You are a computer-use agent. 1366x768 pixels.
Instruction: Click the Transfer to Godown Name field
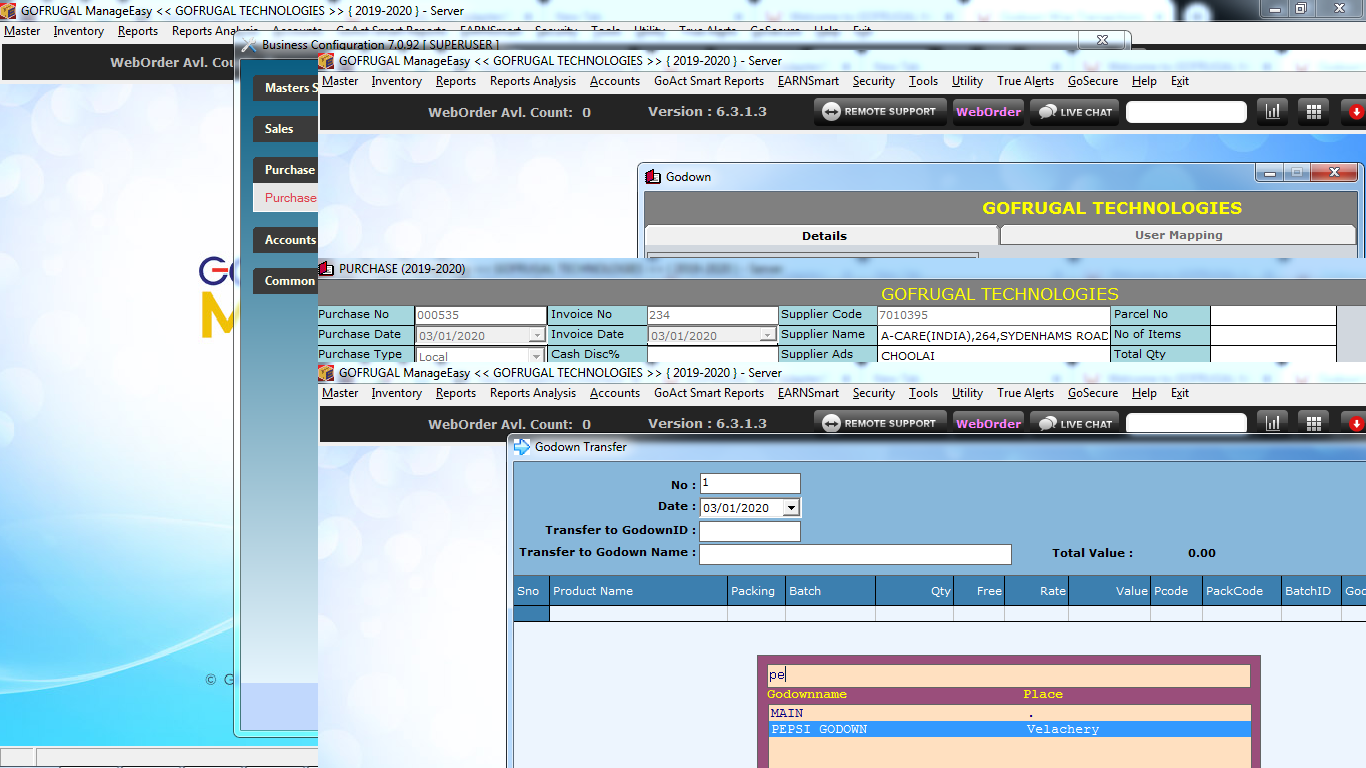(x=855, y=554)
